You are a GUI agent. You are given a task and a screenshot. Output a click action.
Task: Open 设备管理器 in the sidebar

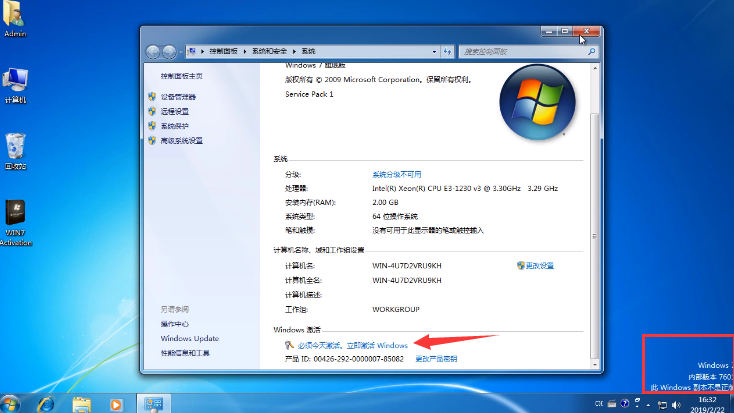tap(178, 97)
